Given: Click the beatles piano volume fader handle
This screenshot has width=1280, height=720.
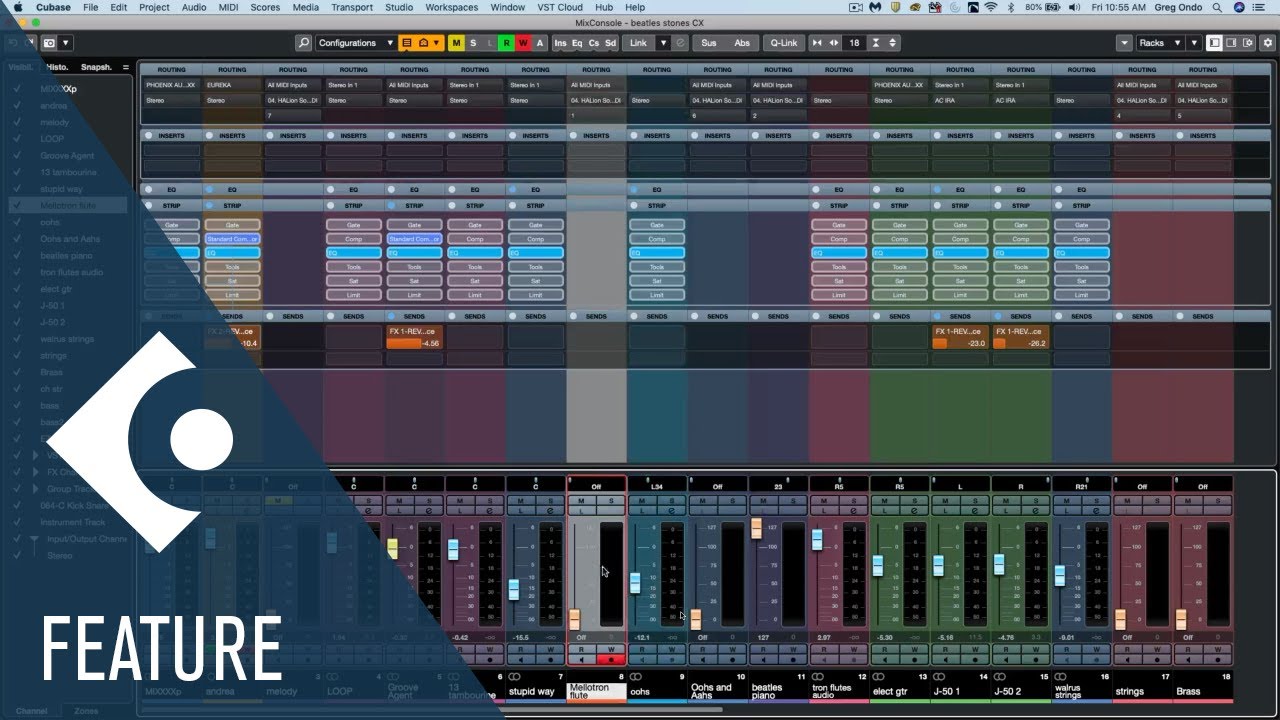Looking at the screenshot, I should [x=756, y=528].
